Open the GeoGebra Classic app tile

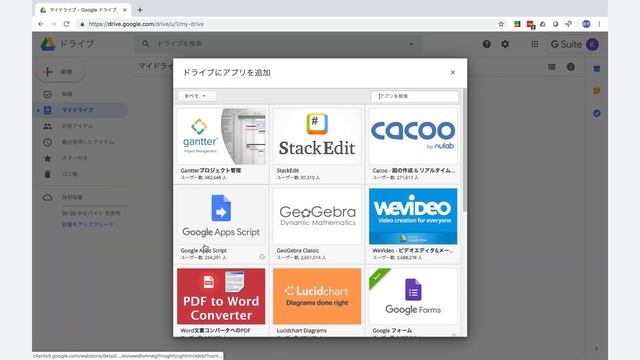pyautogui.click(x=317, y=224)
